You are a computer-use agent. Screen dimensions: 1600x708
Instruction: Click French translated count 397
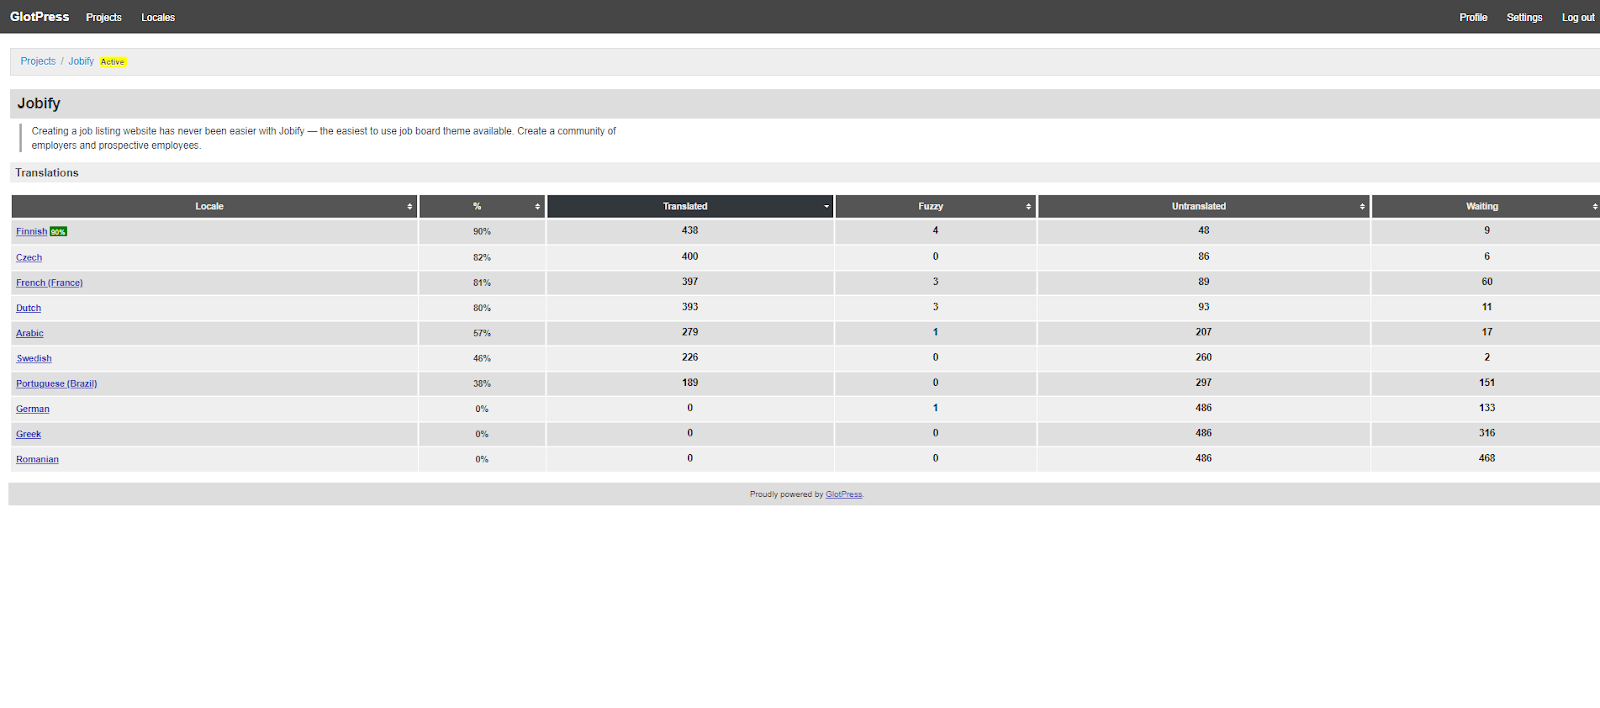pyautogui.click(x=690, y=282)
